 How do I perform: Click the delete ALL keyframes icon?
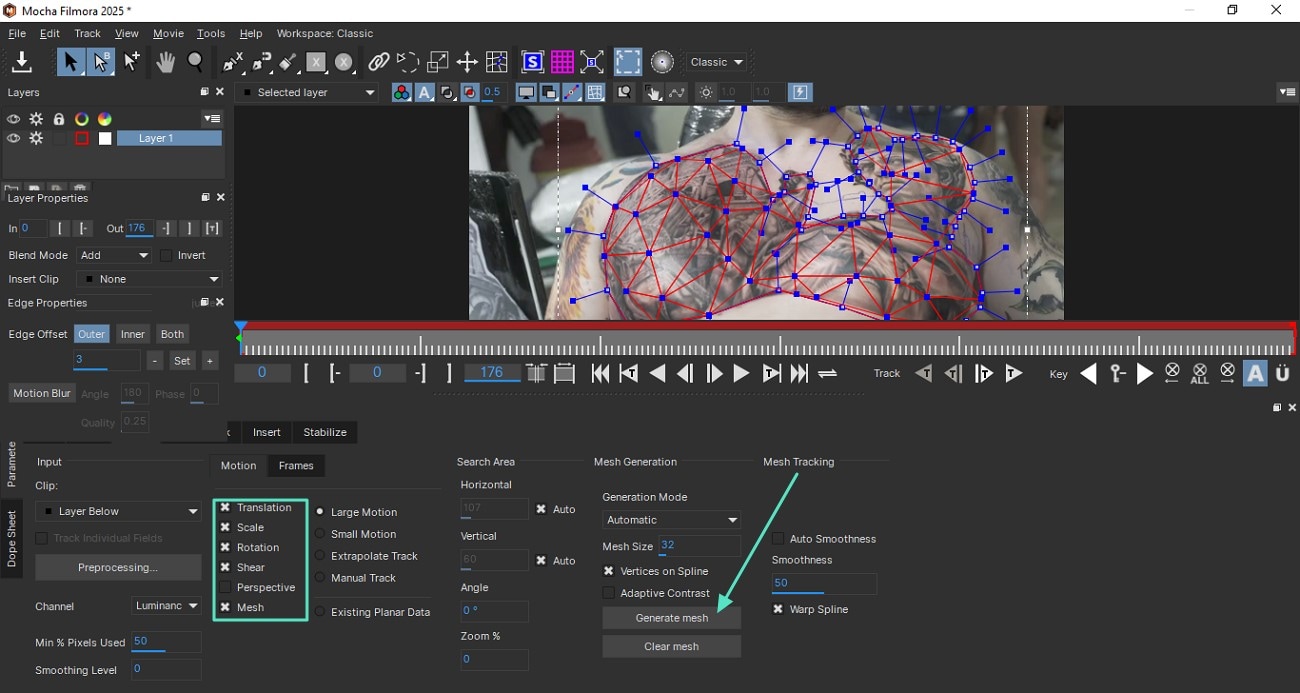(x=1200, y=374)
